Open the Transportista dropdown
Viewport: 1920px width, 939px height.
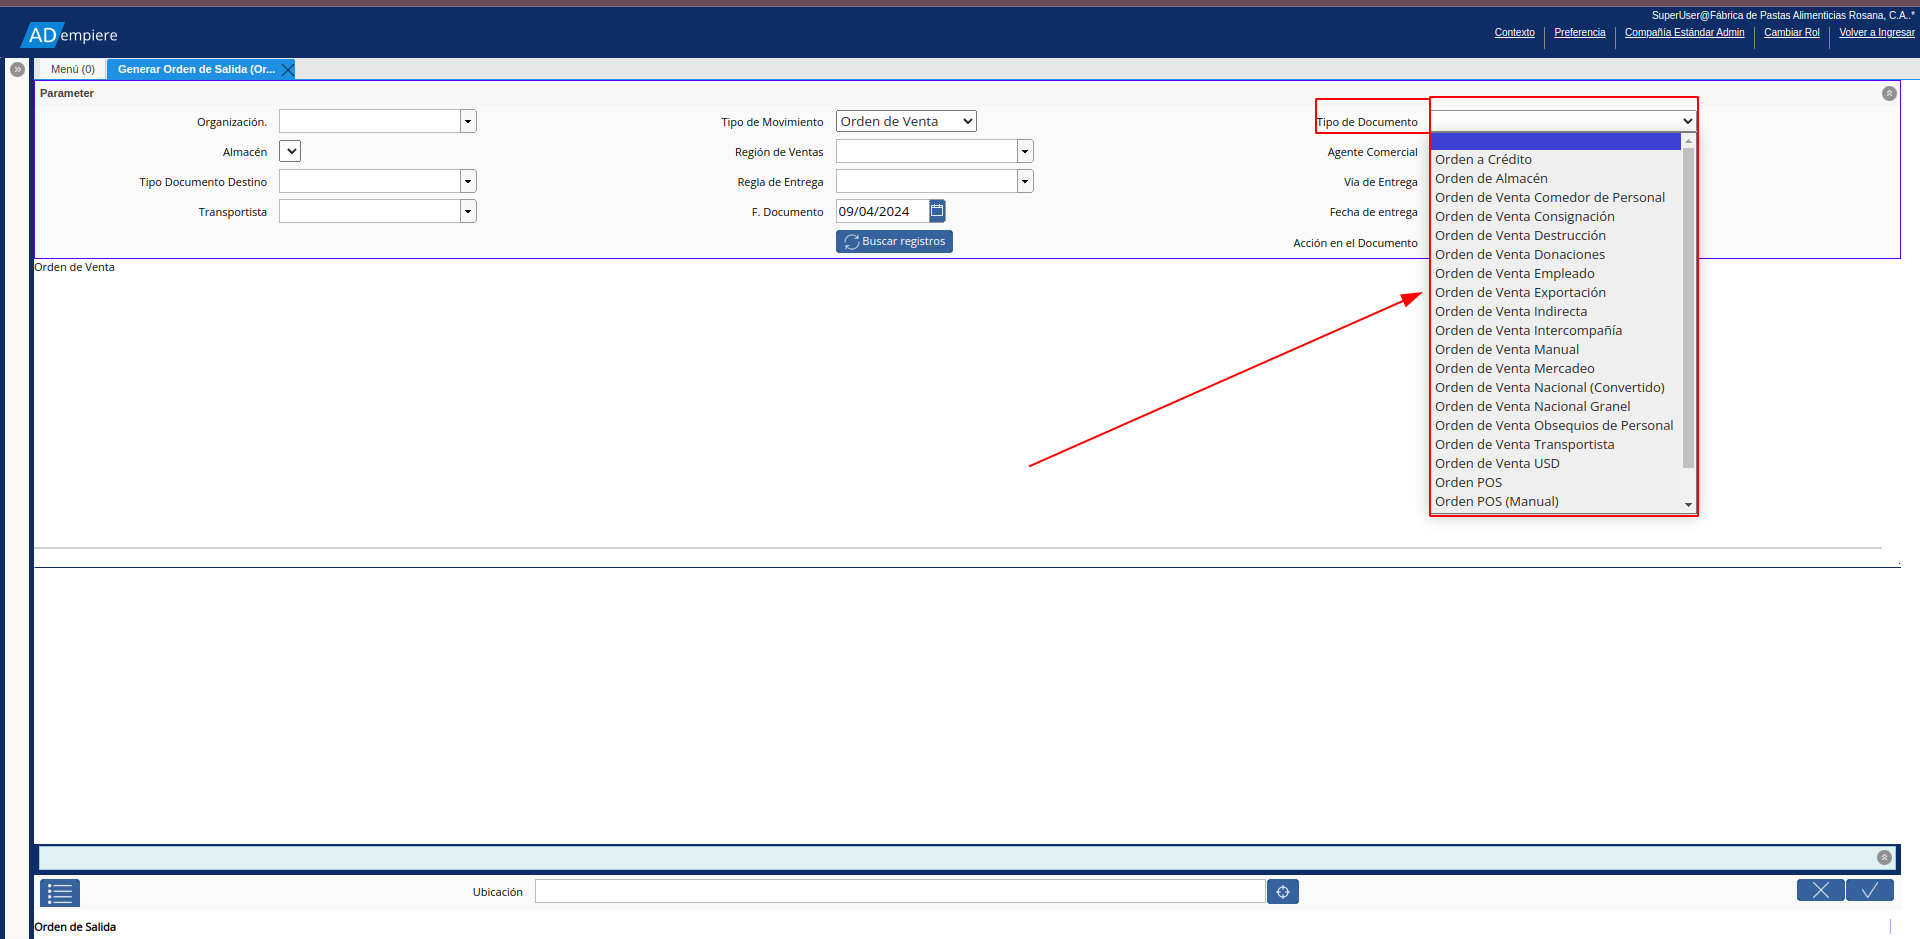click(x=468, y=211)
